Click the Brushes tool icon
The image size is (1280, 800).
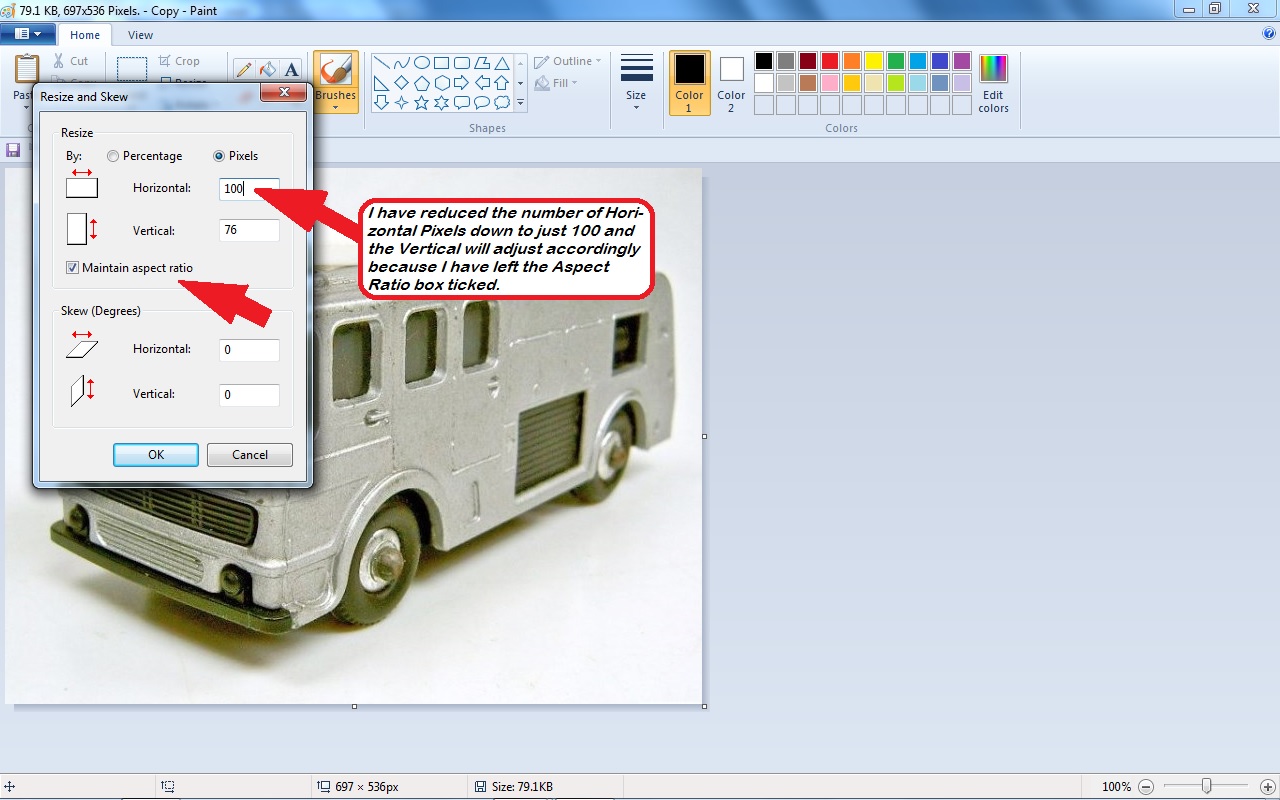coord(335,70)
